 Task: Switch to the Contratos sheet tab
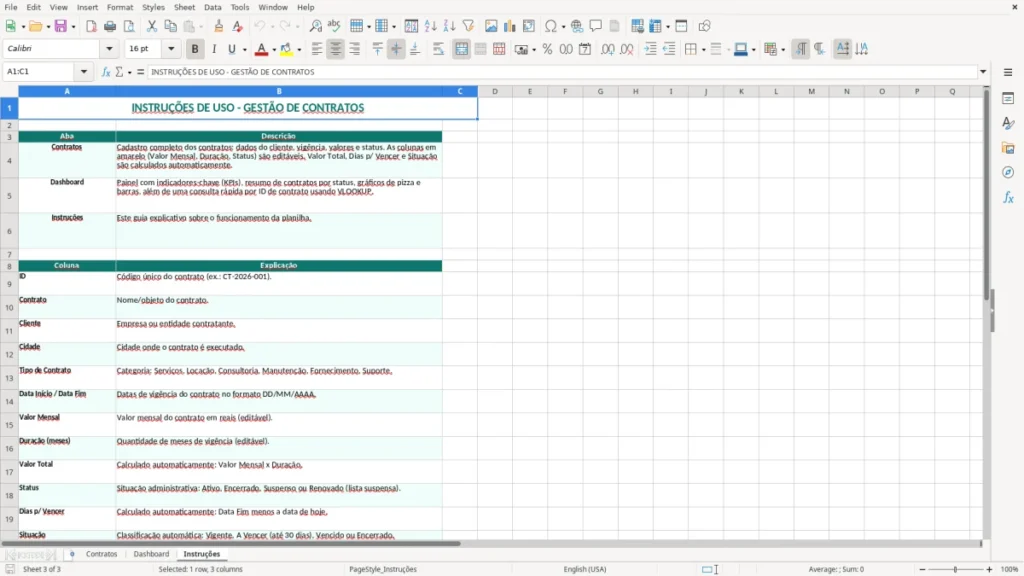102,554
